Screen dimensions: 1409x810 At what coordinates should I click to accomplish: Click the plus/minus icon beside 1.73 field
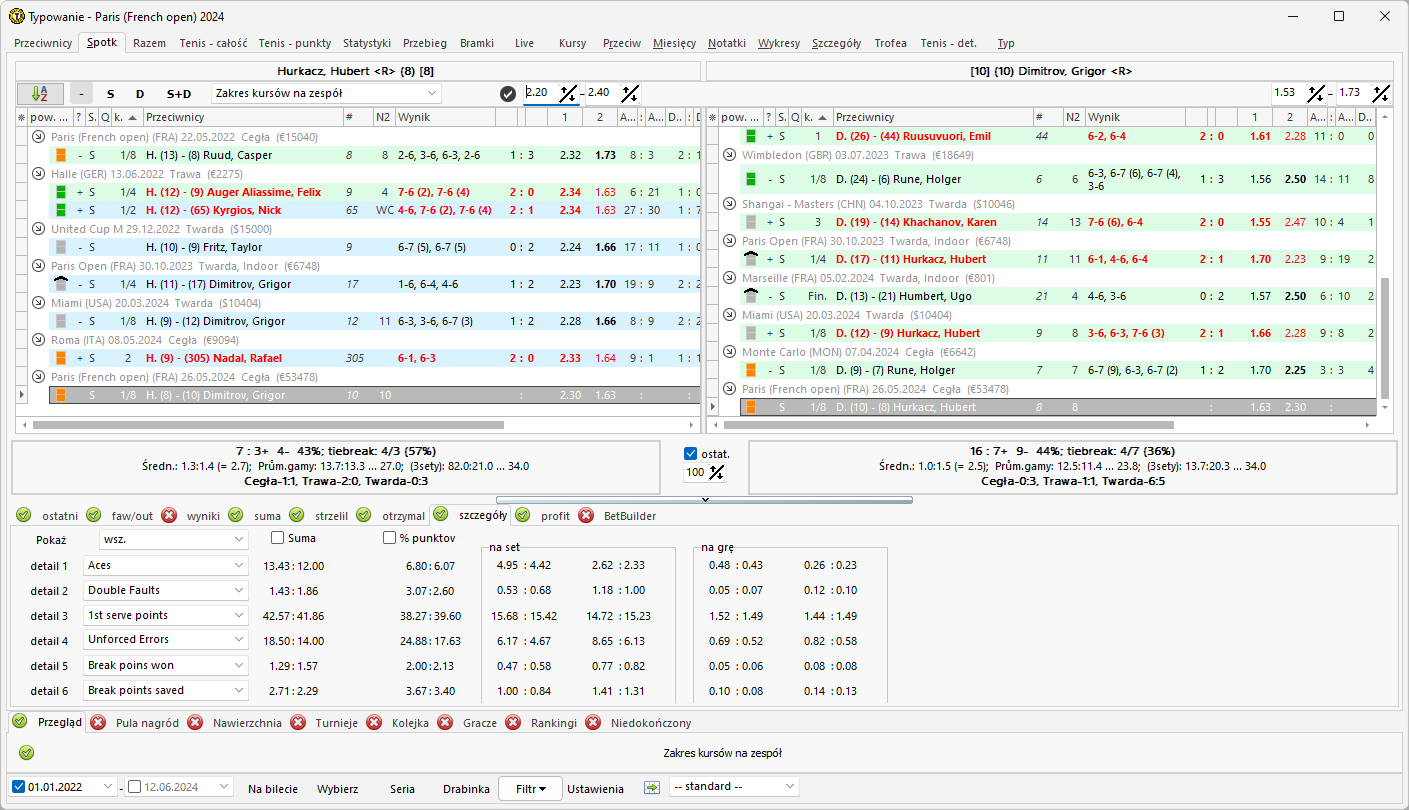1381,93
